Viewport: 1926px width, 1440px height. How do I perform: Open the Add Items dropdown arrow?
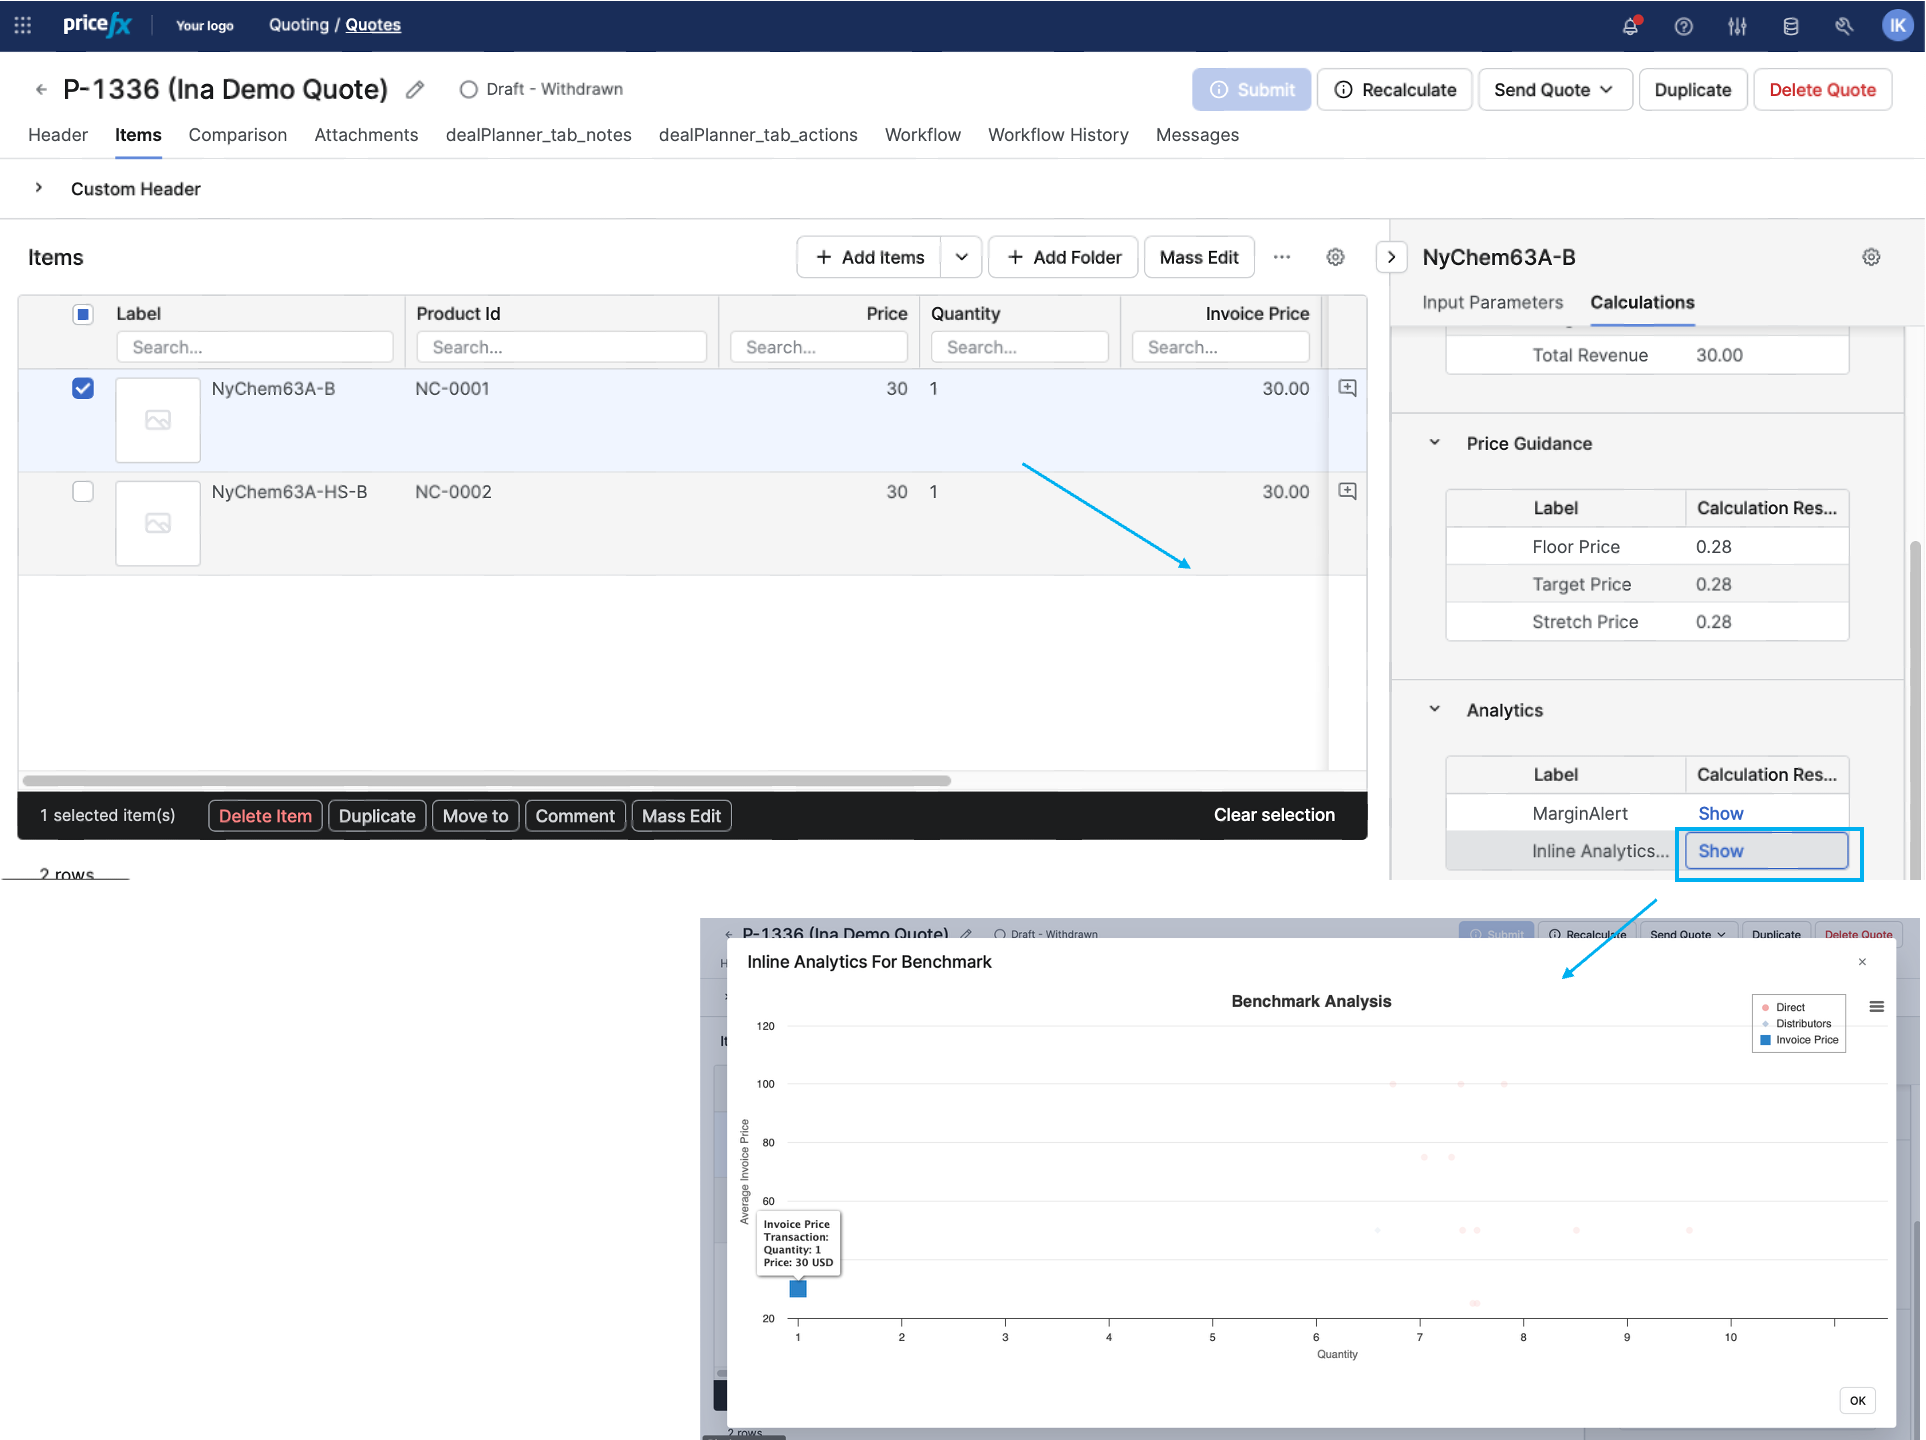[961, 257]
